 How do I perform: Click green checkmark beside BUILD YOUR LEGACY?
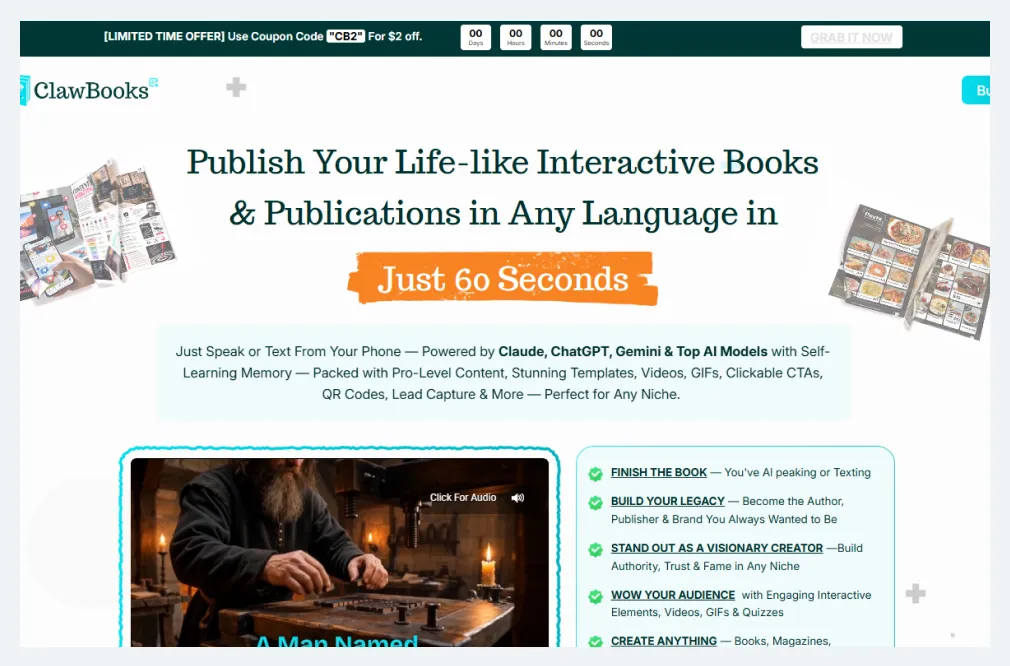[x=595, y=502]
